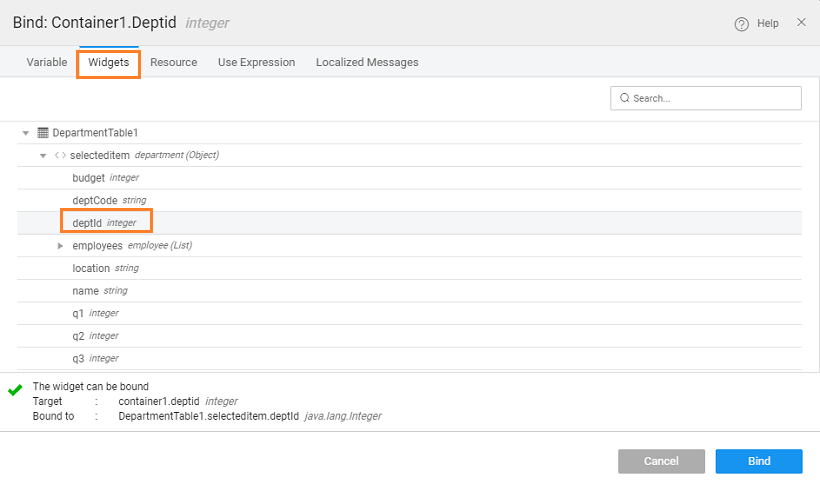The width and height of the screenshot is (820, 491).
Task: Open the Widgets tab
Action: coord(108,62)
